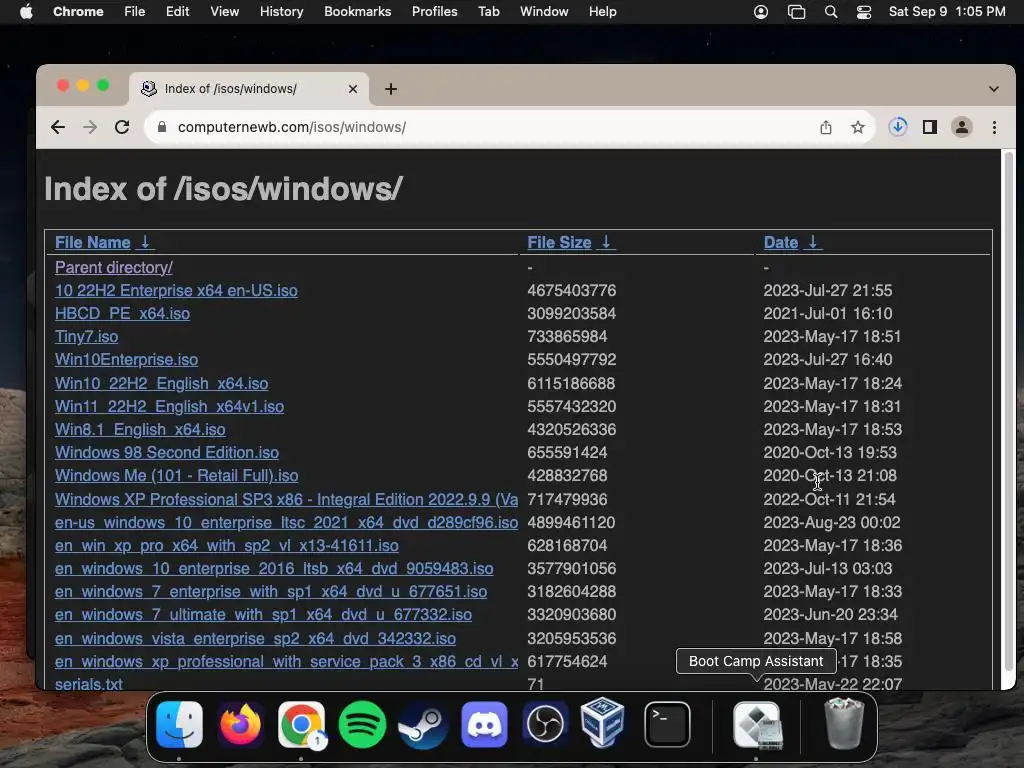Image resolution: width=1024 pixels, height=768 pixels.
Task: Click the user account menu bar icon
Action: (x=761, y=12)
